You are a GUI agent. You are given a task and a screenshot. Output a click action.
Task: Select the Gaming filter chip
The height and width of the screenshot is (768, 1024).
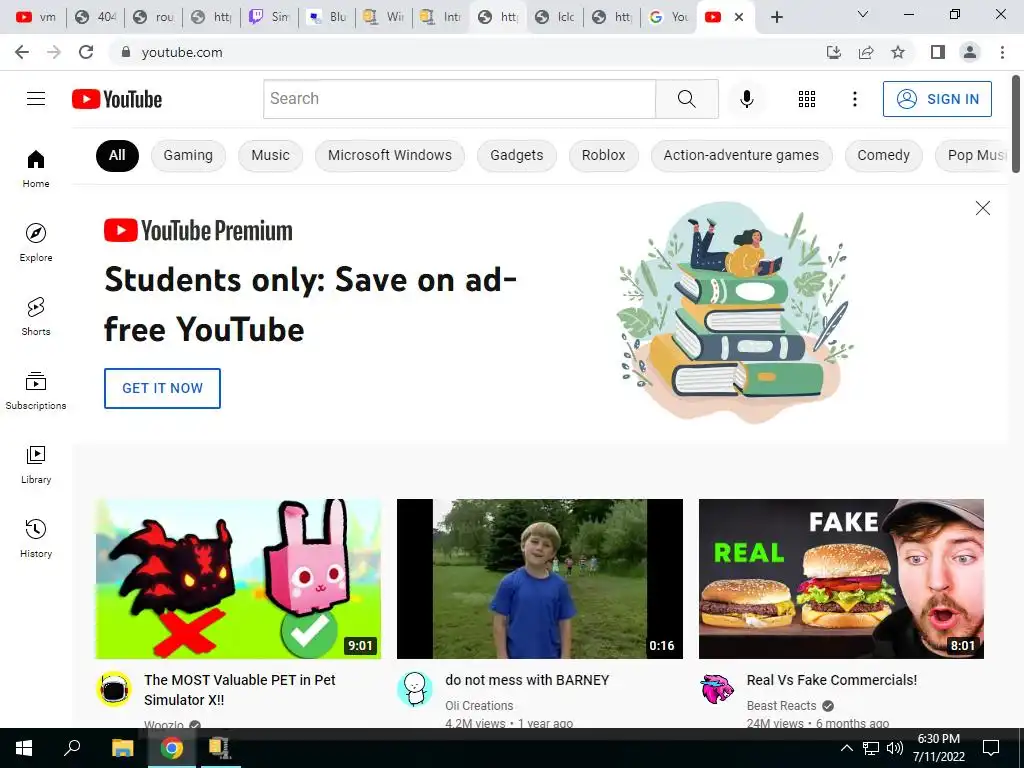tap(188, 155)
